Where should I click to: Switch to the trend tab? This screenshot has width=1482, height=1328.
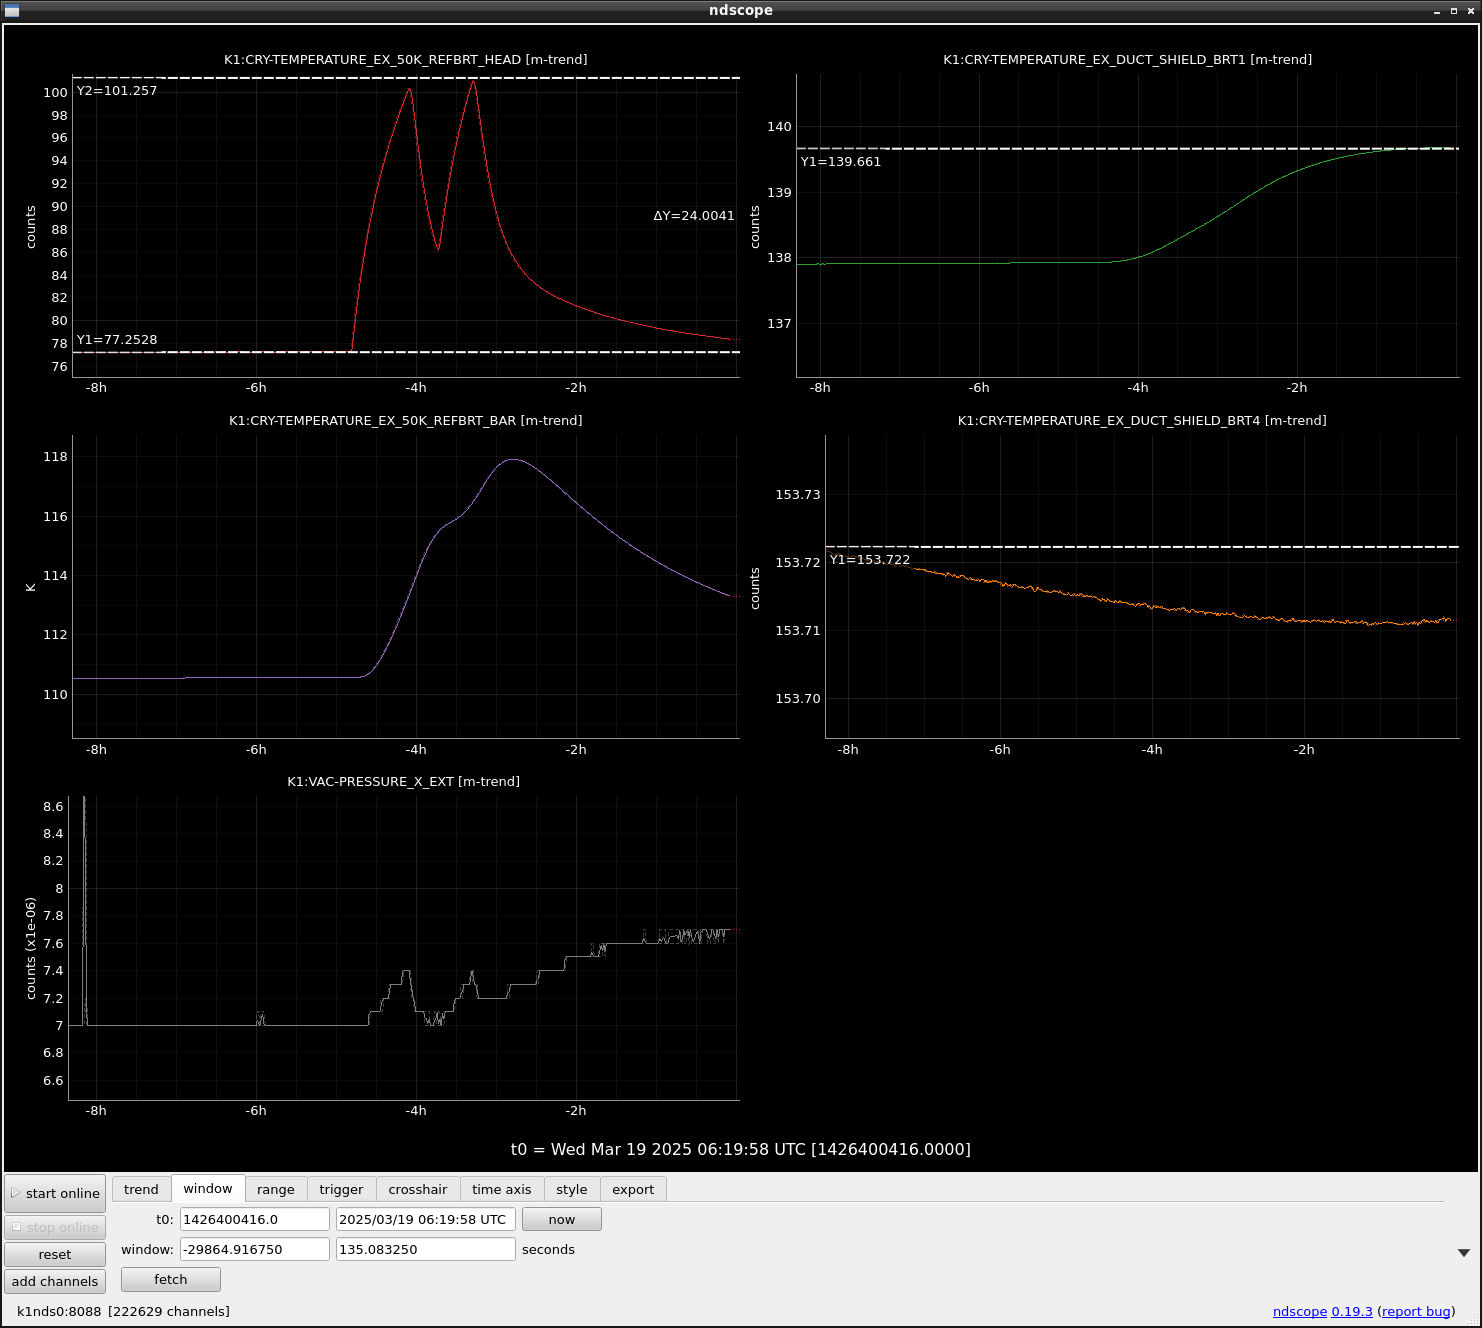(141, 1189)
